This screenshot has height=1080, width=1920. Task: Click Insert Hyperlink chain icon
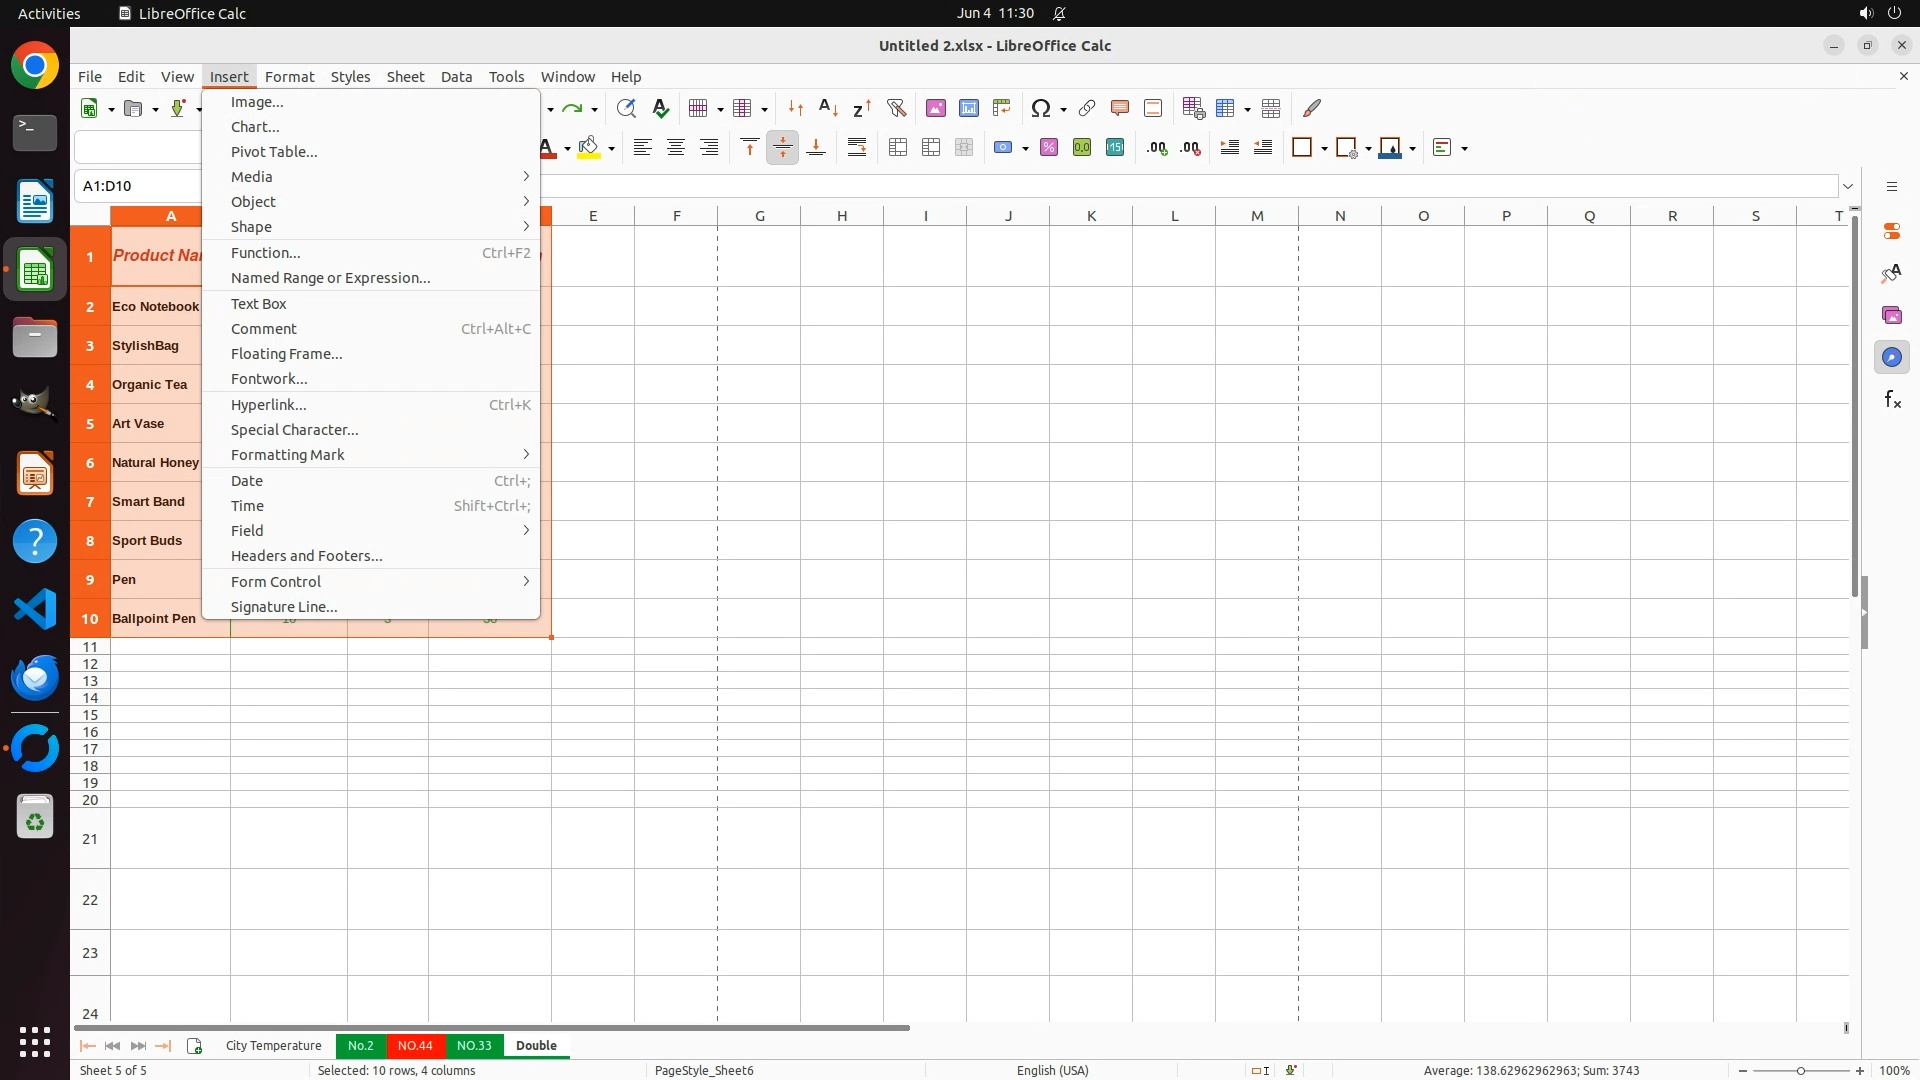click(x=1087, y=108)
